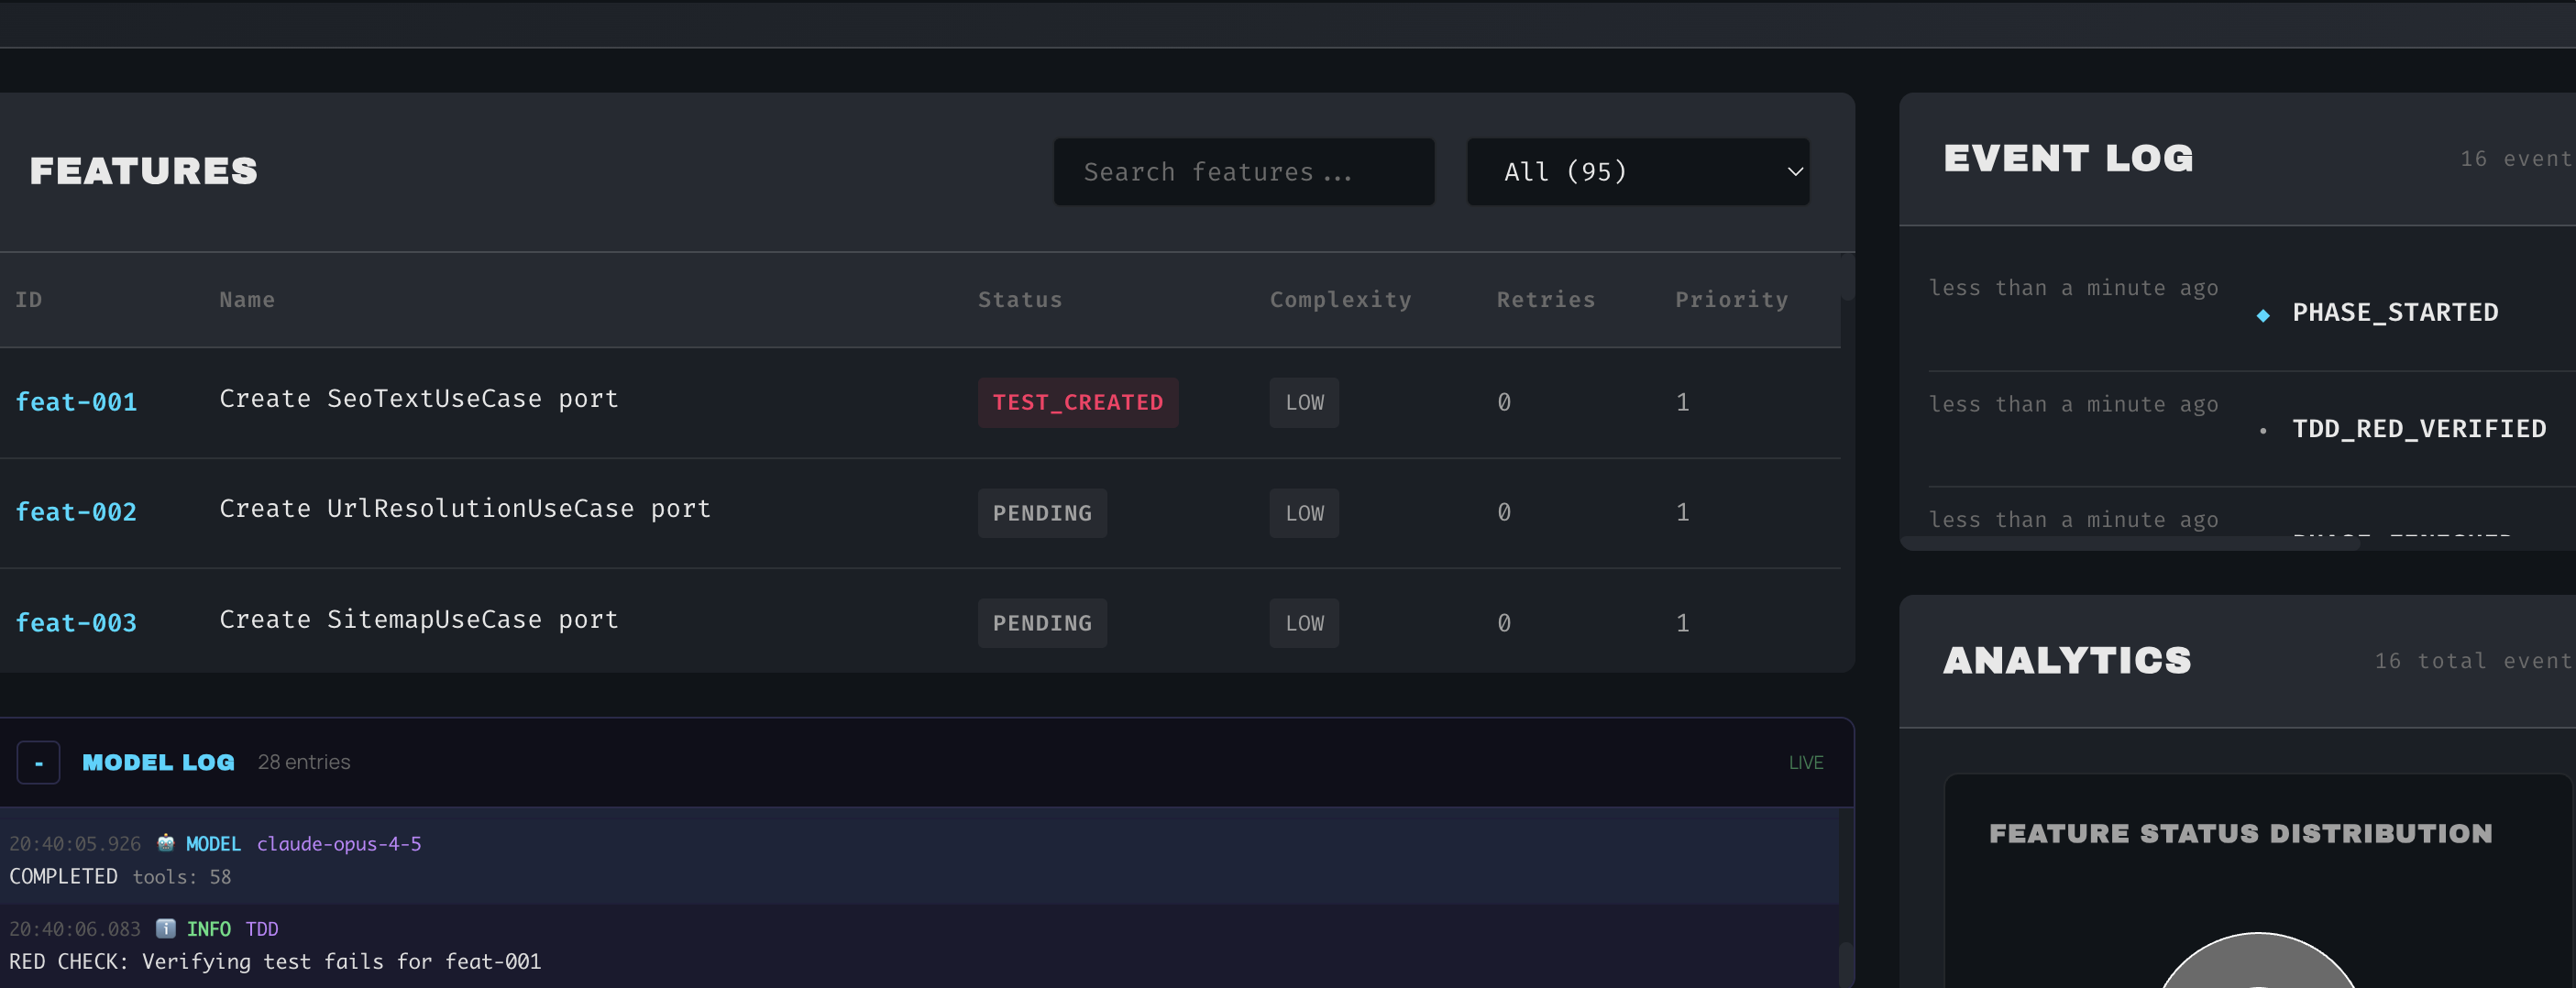The height and width of the screenshot is (988, 2576).
Task: Collapse the Model Log panel
Action: point(38,762)
